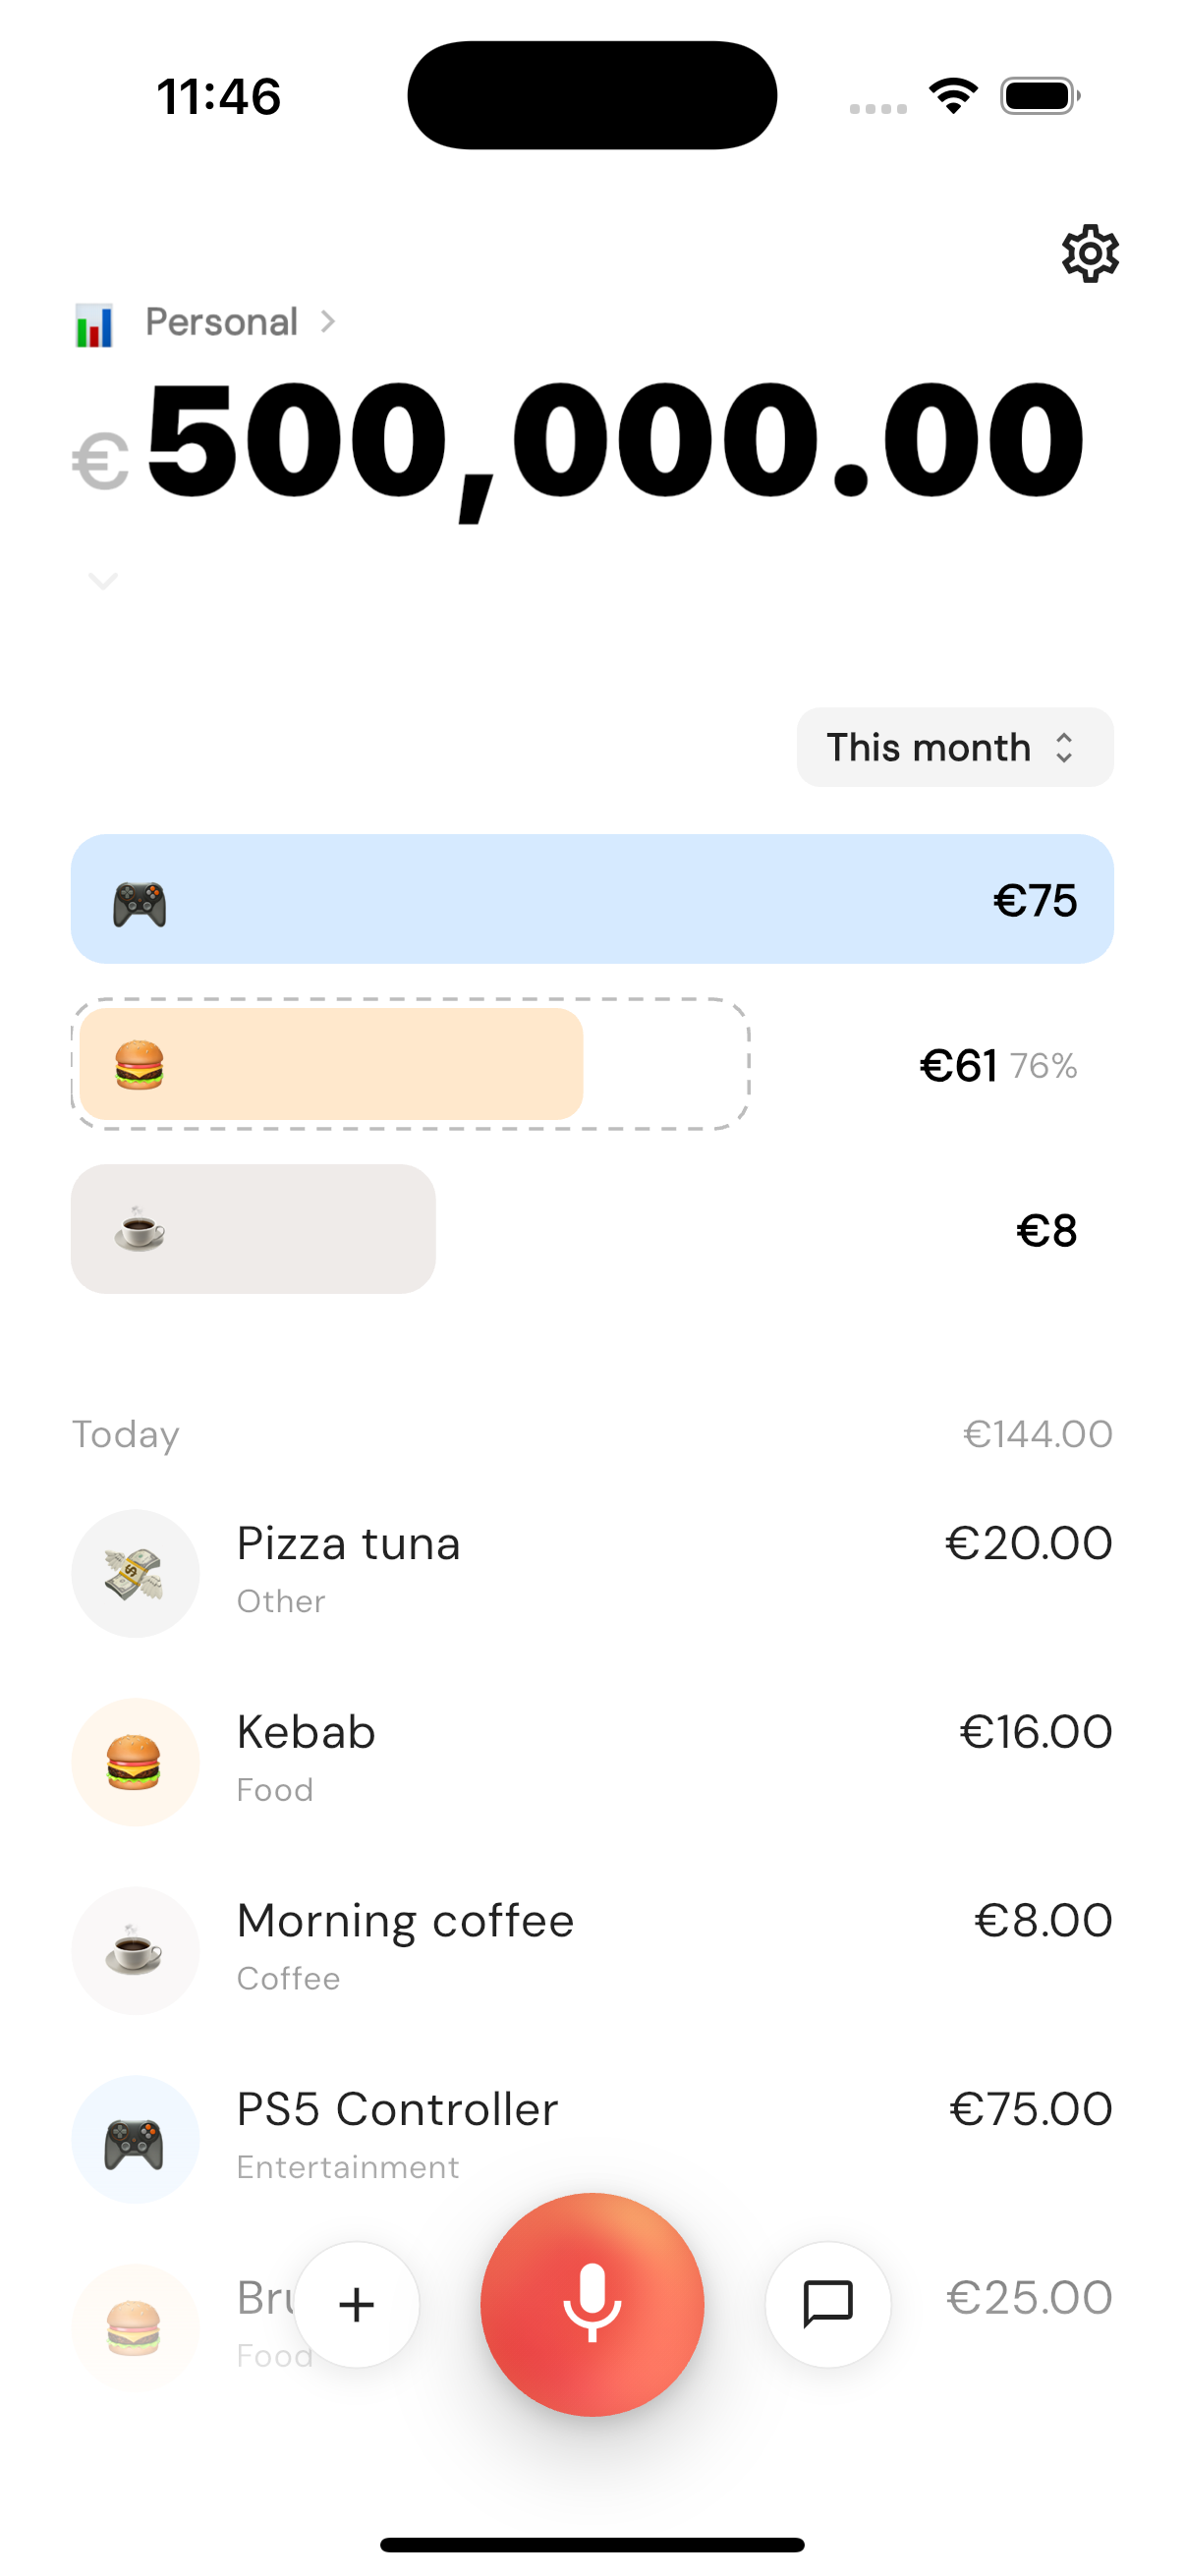Open the PS5 Controller transaction name

tap(397, 2109)
